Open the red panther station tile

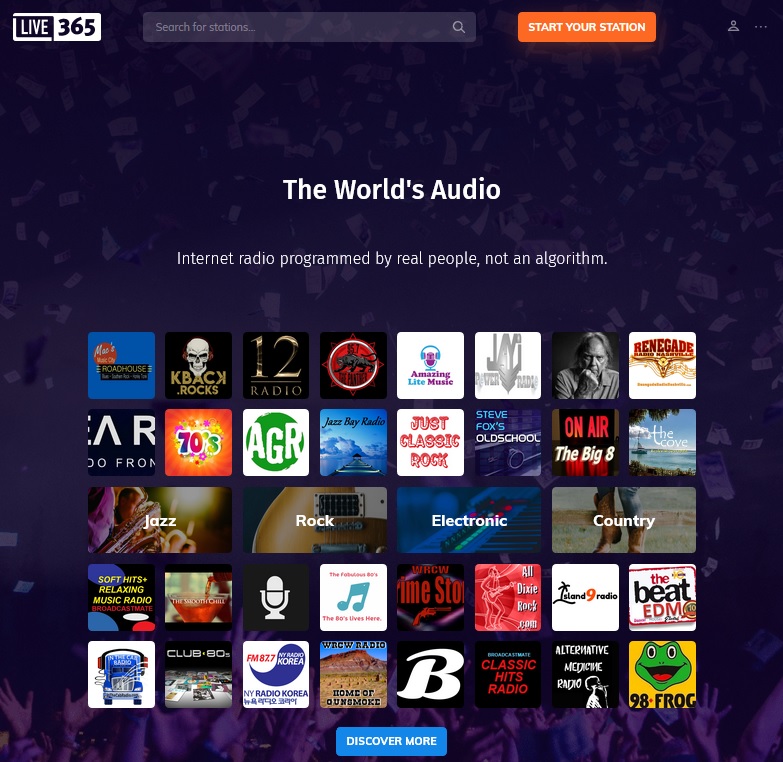(x=353, y=366)
